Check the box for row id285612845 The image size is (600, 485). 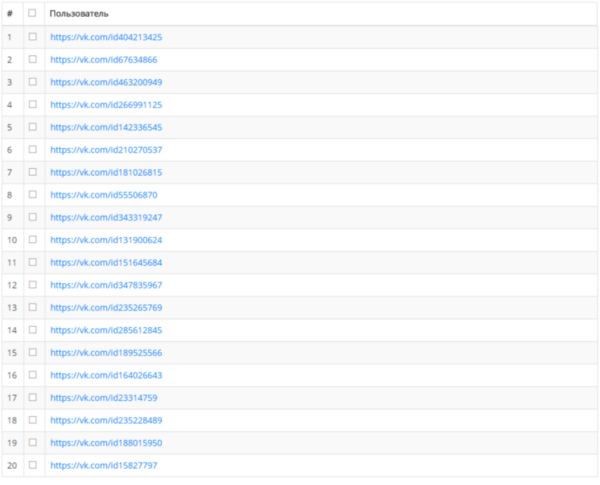pos(33,330)
